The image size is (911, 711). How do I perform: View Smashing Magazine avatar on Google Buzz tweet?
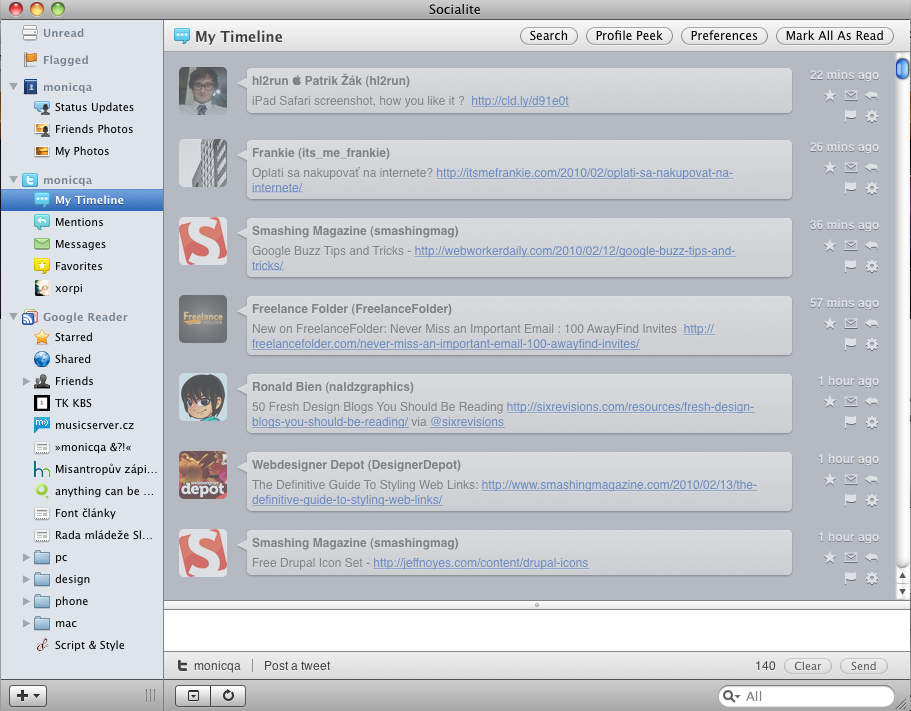pyautogui.click(x=203, y=240)
